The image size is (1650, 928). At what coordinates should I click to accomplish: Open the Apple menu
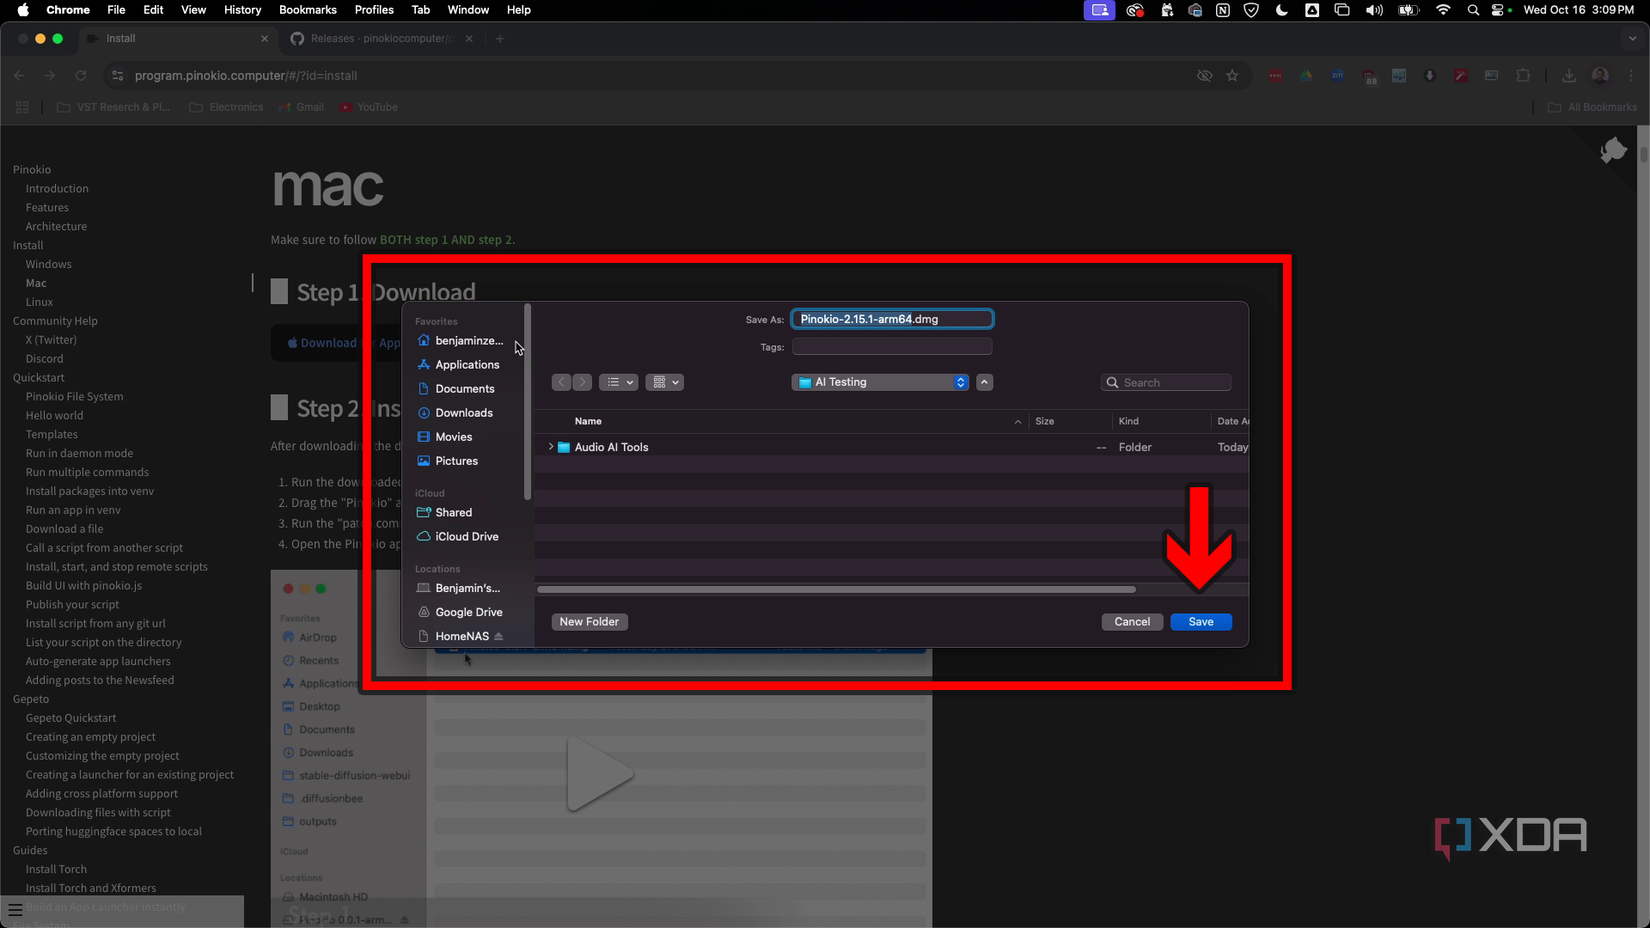point(23,10)
